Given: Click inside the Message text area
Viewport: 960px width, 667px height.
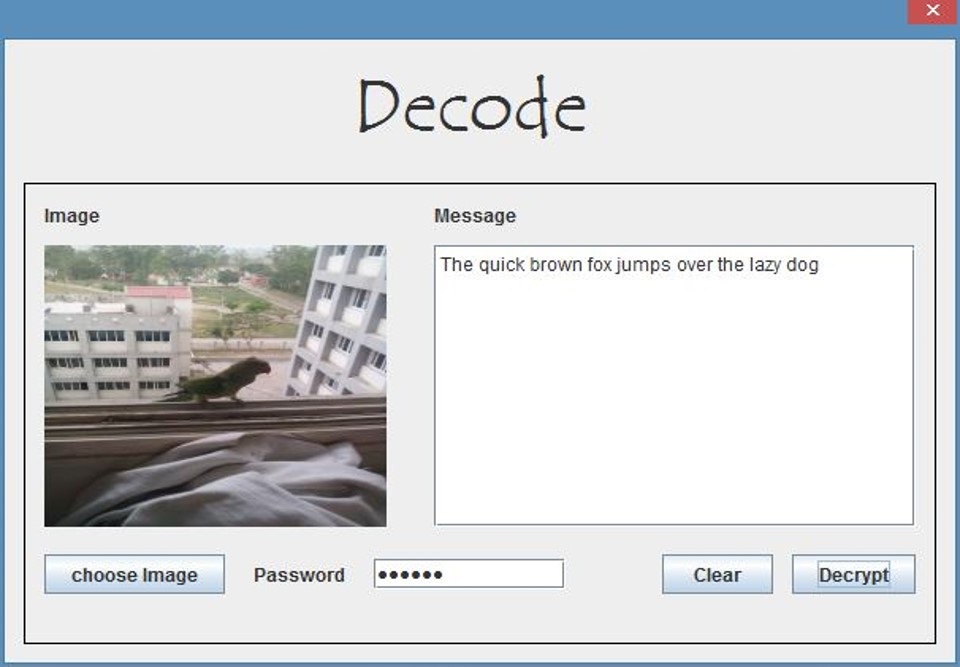Looking at the screenshot, I should [673, 386].
